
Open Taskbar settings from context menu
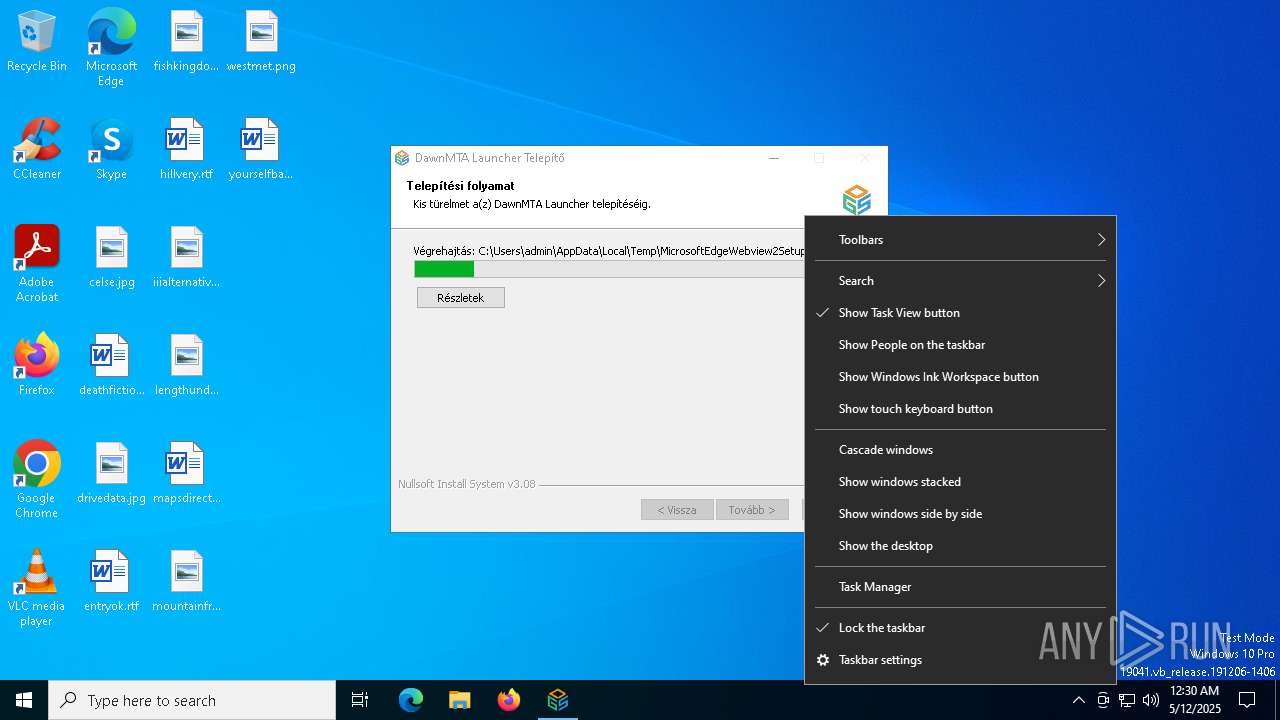point(960,660)
